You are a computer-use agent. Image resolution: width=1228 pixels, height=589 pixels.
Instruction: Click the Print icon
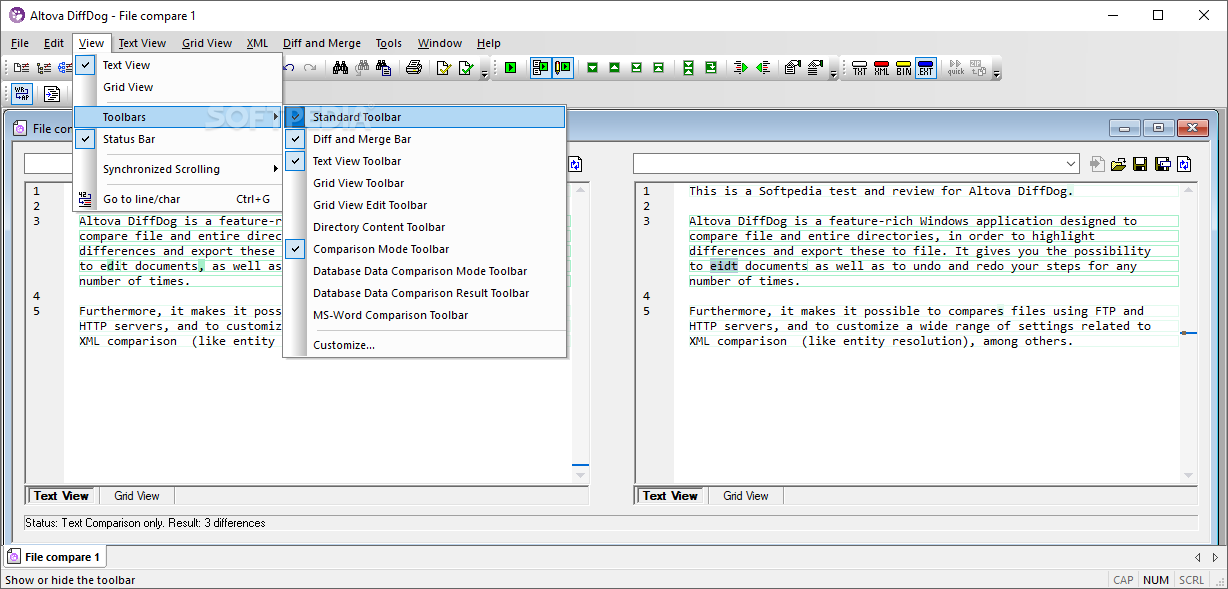(413, 68)
